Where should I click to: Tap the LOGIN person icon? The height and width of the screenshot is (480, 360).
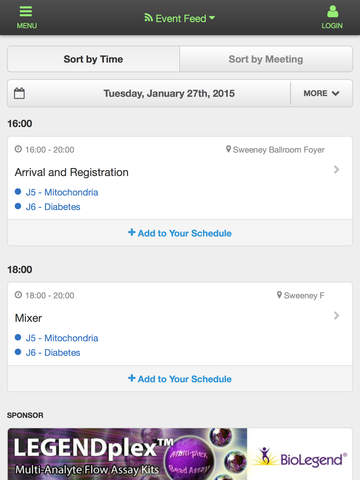(332, 11)
